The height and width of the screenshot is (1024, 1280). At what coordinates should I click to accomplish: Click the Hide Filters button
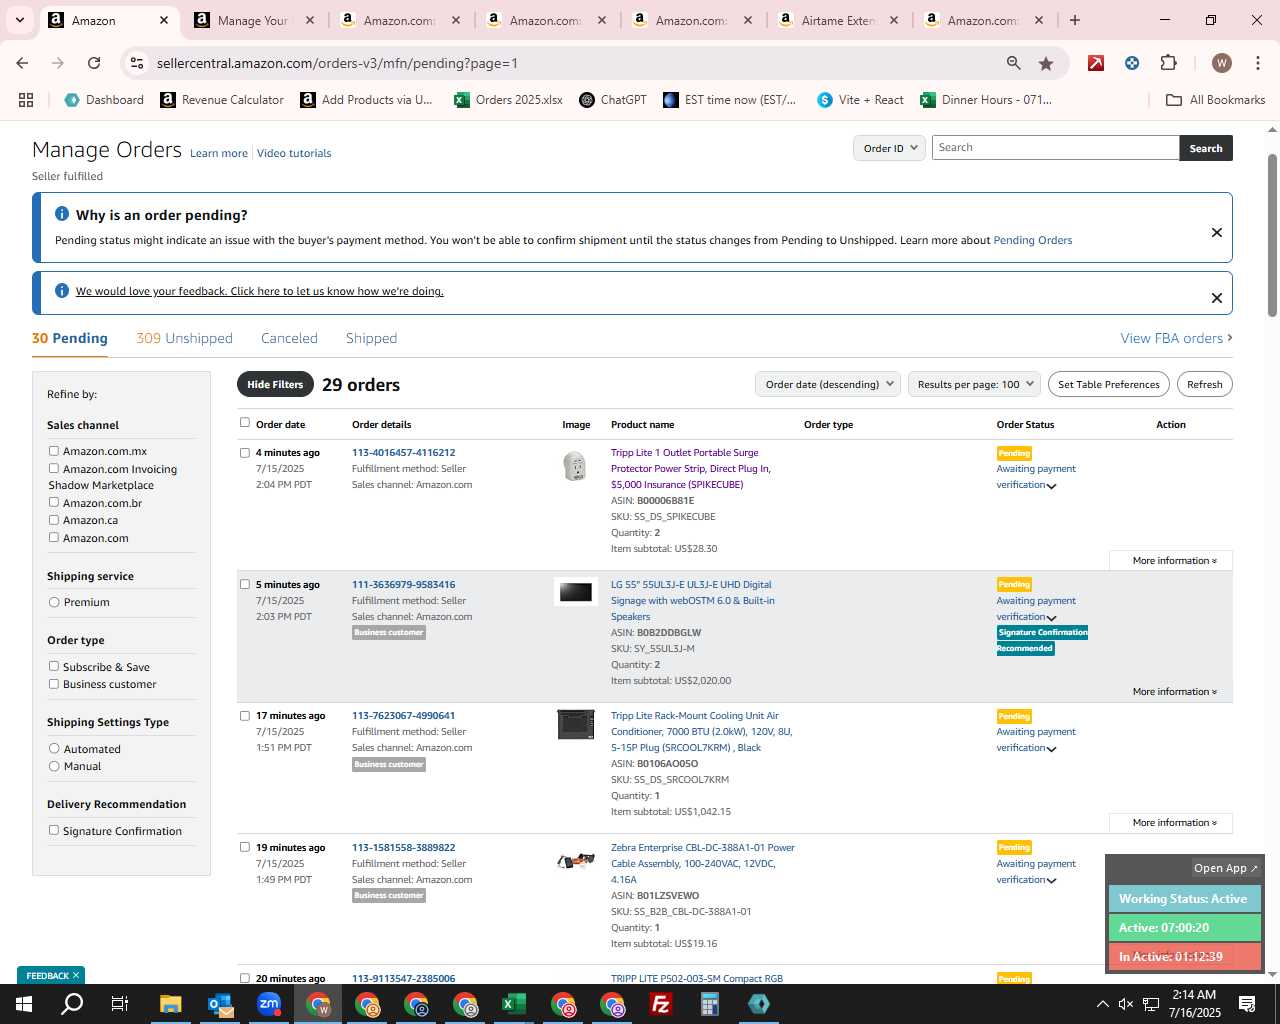(x=275, y=384)
